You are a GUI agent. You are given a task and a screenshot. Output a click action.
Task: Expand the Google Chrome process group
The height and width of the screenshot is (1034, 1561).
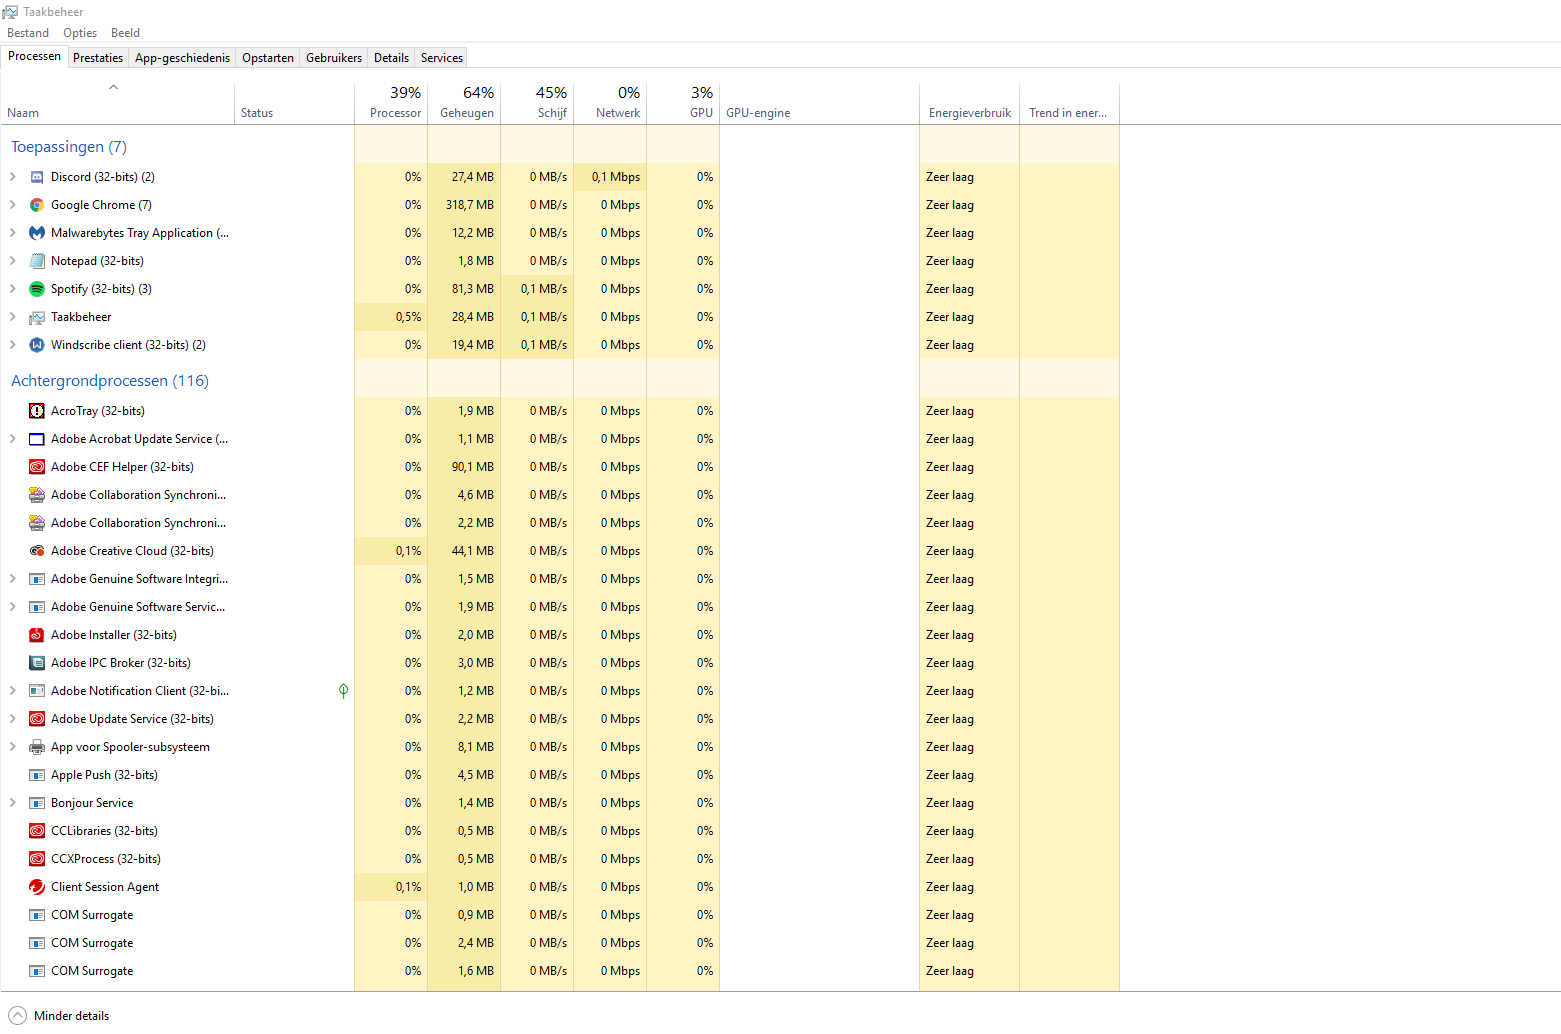pyautogui.click(x=12, y=205)
